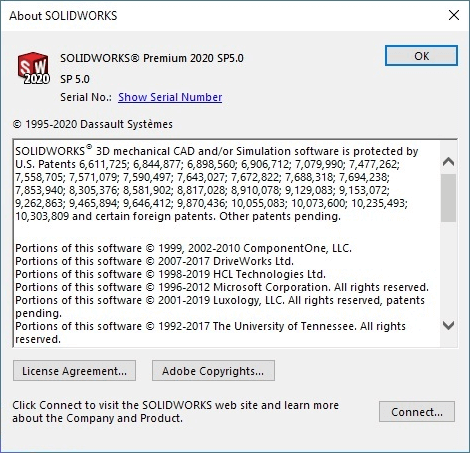This screenshot has height=453, width=470.
Task: Open the License Agreement dialog
Action: pyautogui.click(x=74, y=371)
